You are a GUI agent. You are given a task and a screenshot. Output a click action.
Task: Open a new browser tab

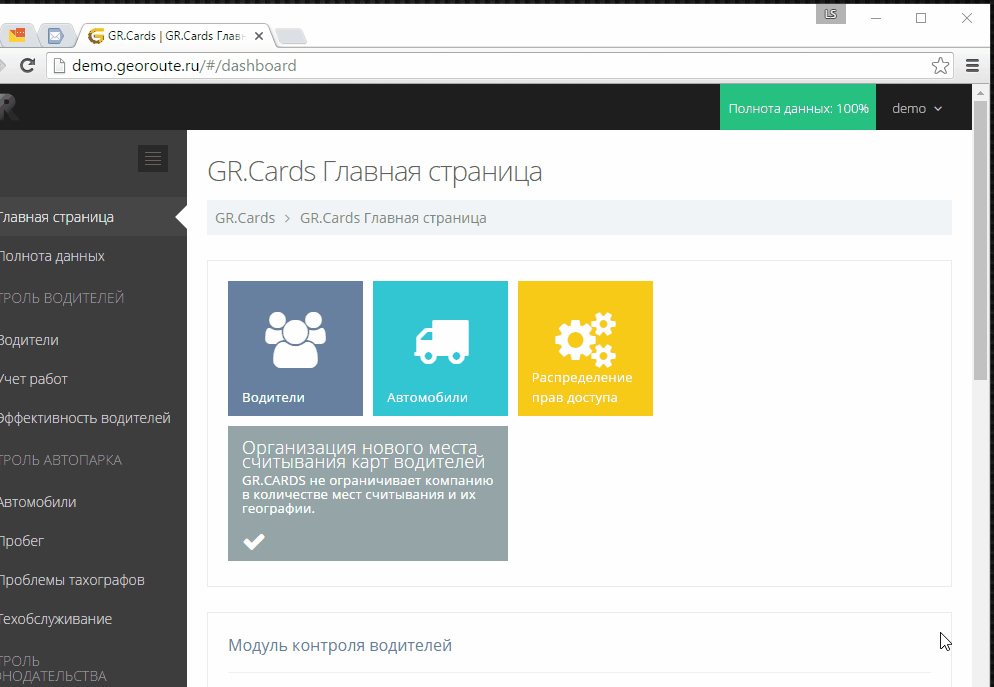[x=292, y=37]
